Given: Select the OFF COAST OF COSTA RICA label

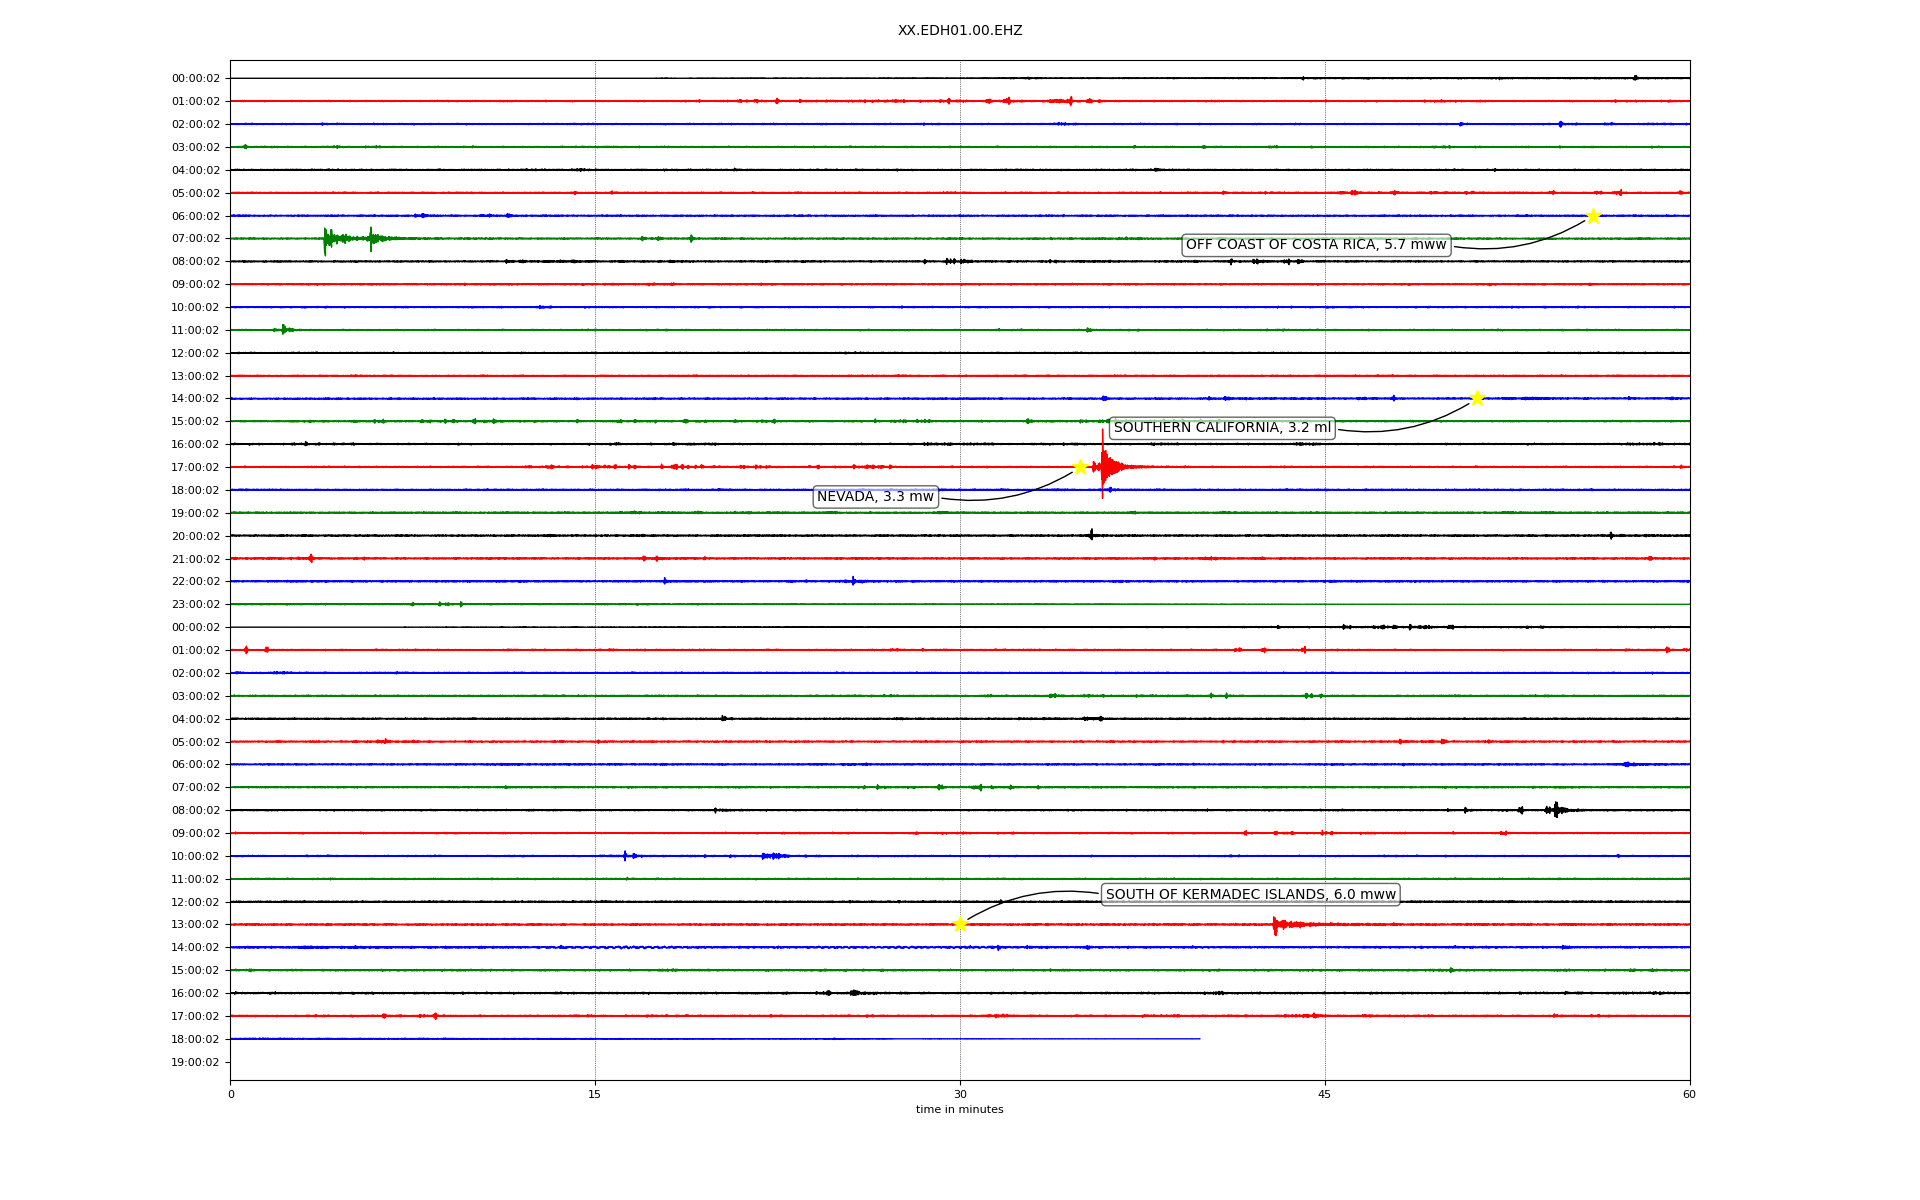Looking at the screenshot, I should click(x=1316, y=245).
